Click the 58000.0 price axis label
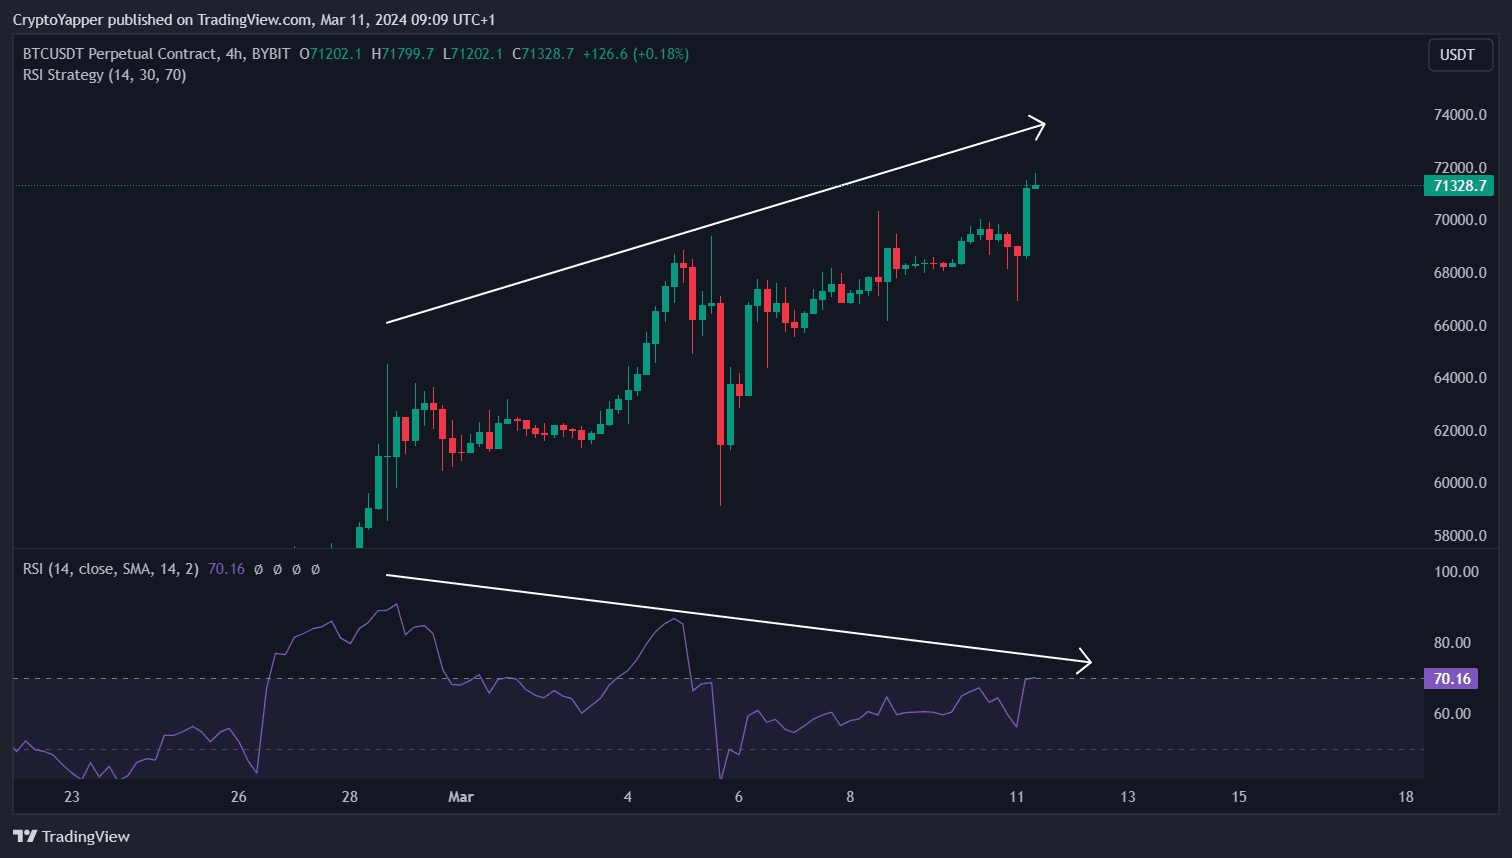 coord(1460,536)
